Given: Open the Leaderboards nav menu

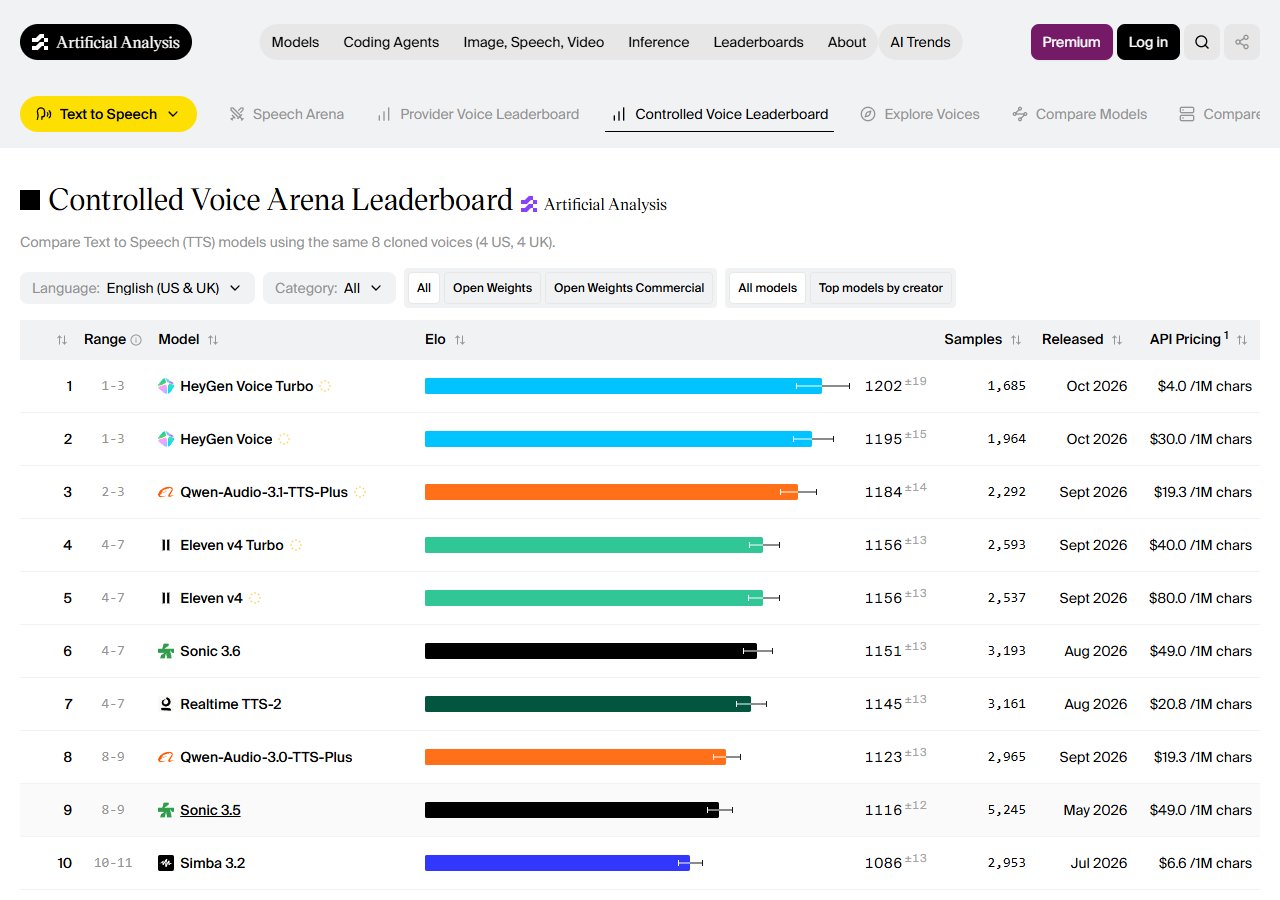Looking at the screenshot, I should [x=758, y=42].
